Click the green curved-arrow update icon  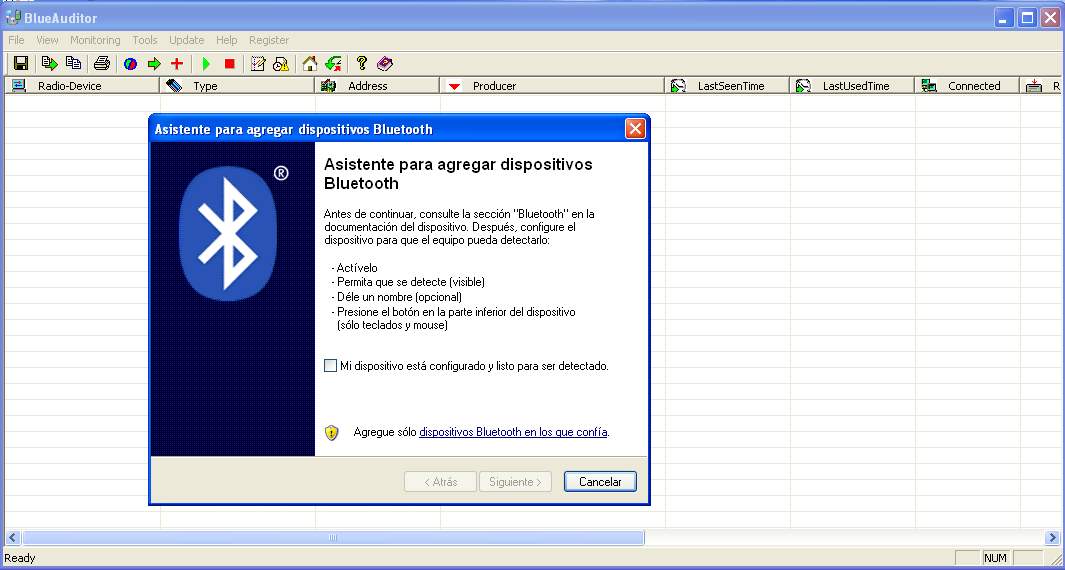333,64
